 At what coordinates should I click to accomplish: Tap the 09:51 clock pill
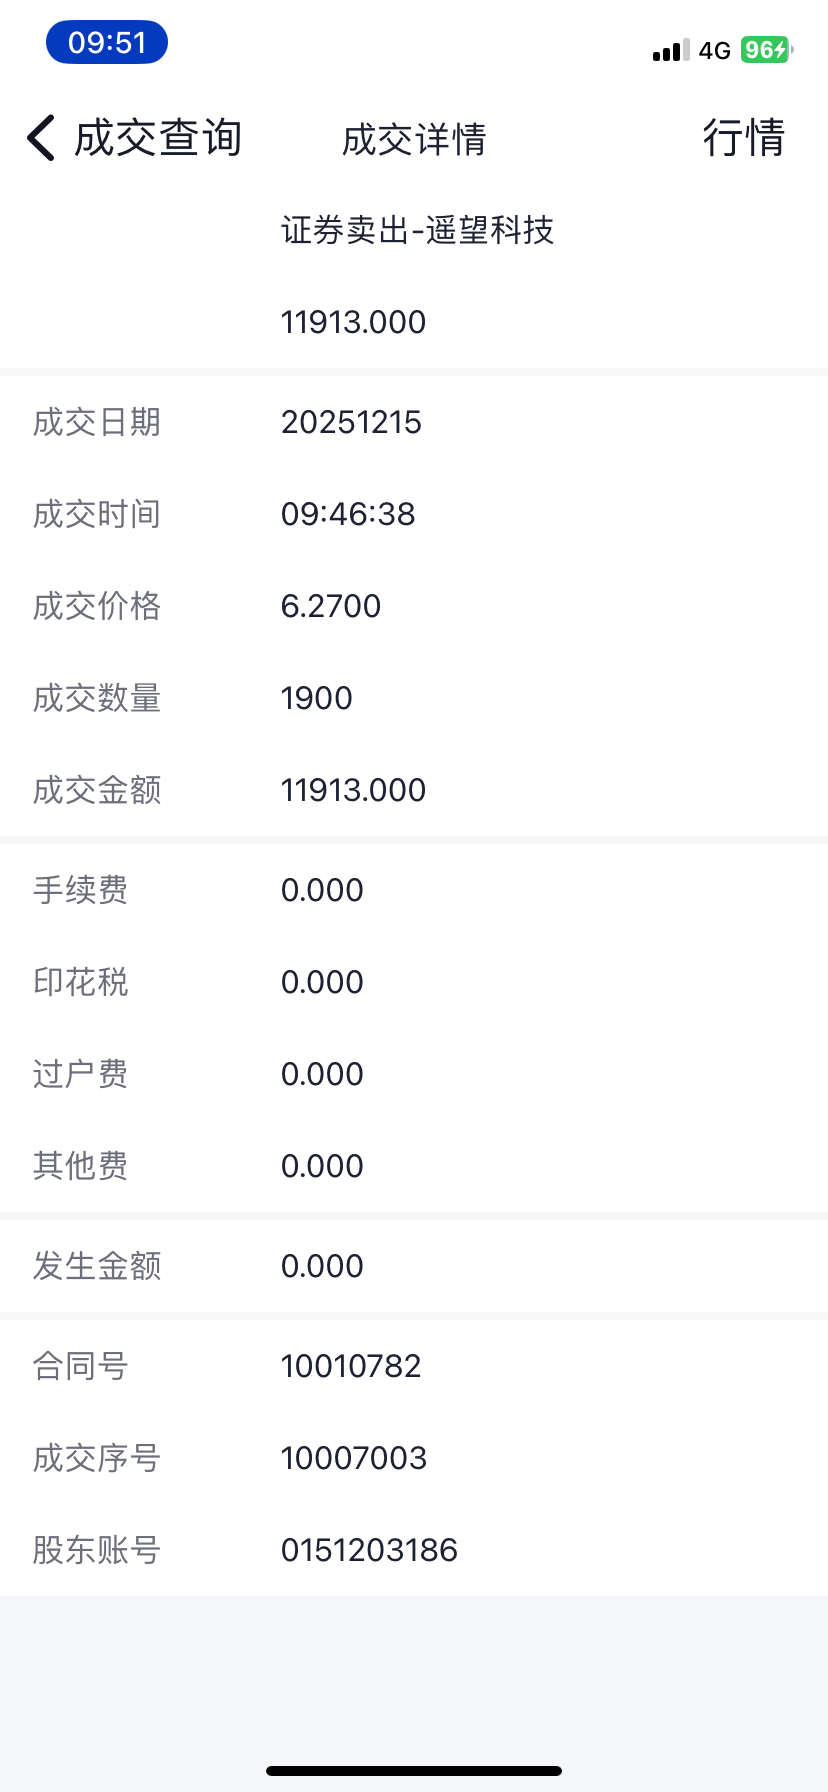click(x=107, y=43)
